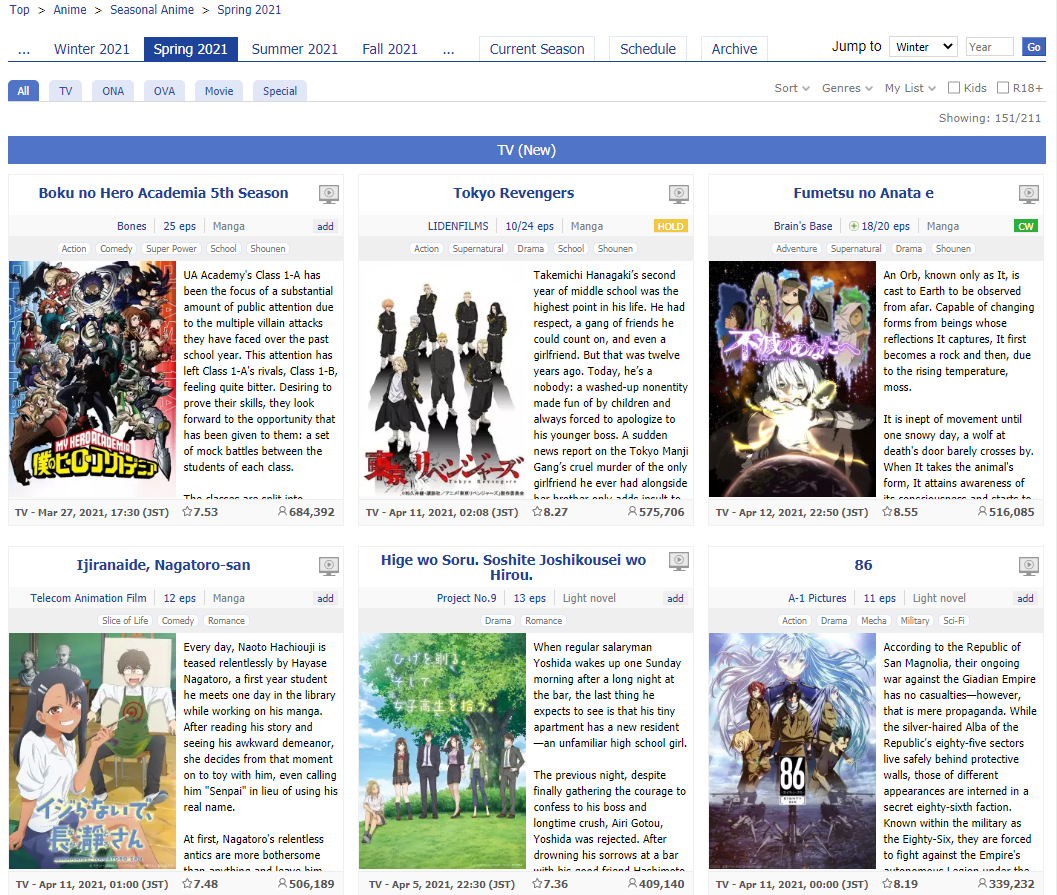Go to Anime breadcrumb link

70,10
